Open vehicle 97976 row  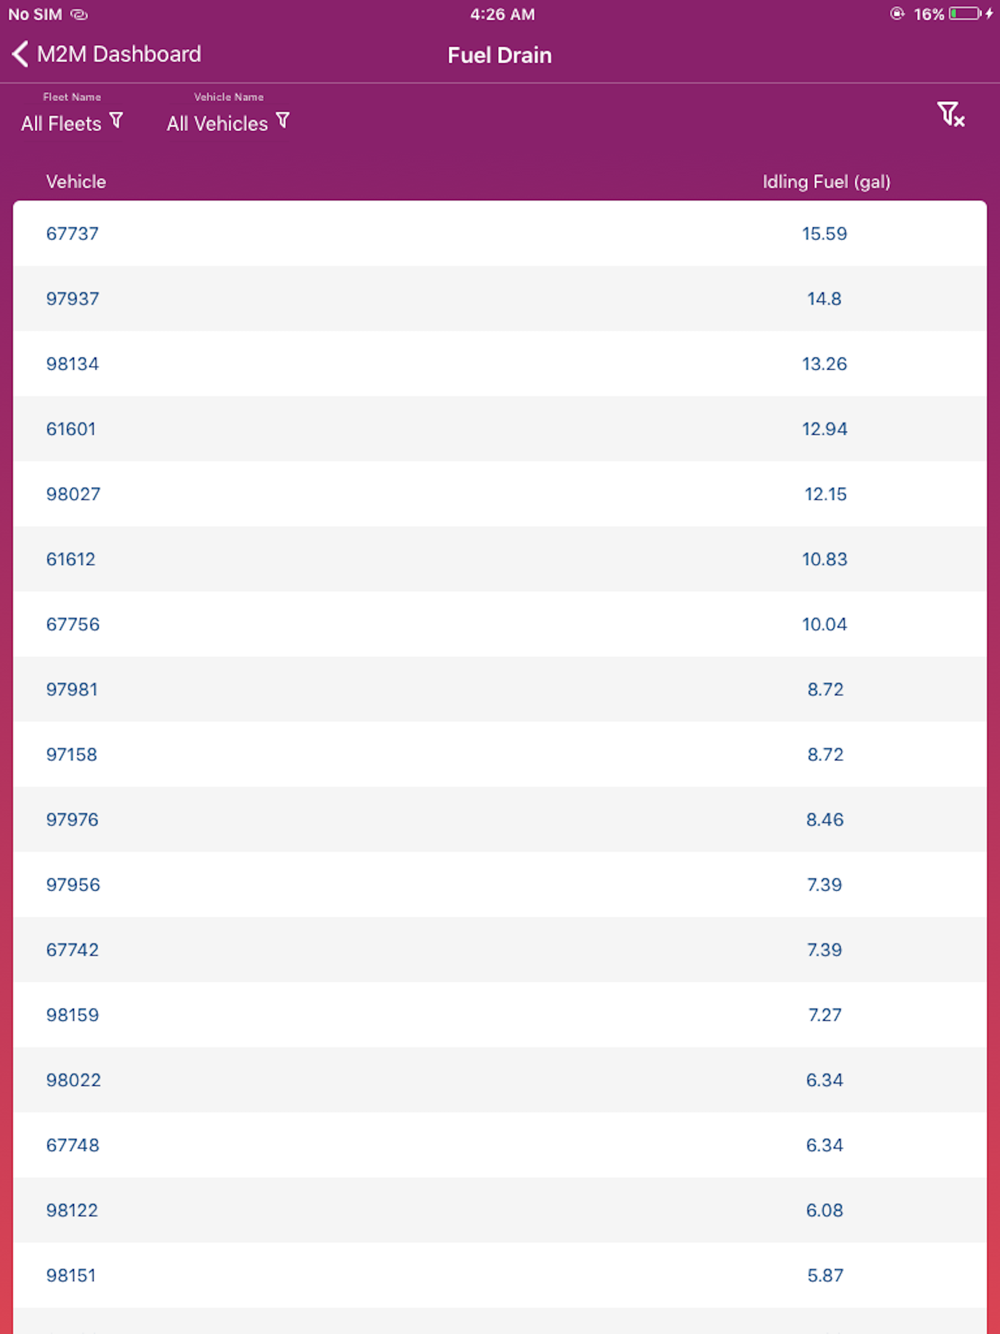[x=72, y=820]
